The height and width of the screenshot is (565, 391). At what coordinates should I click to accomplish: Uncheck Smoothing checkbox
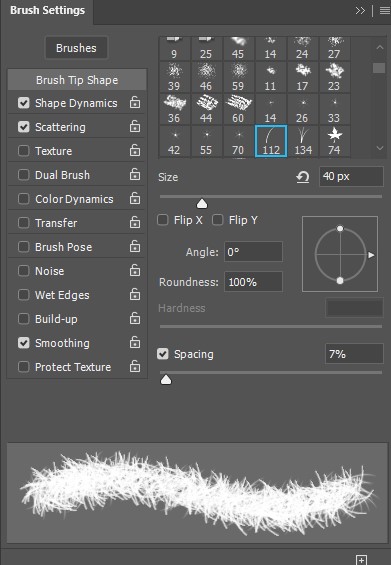24,343
